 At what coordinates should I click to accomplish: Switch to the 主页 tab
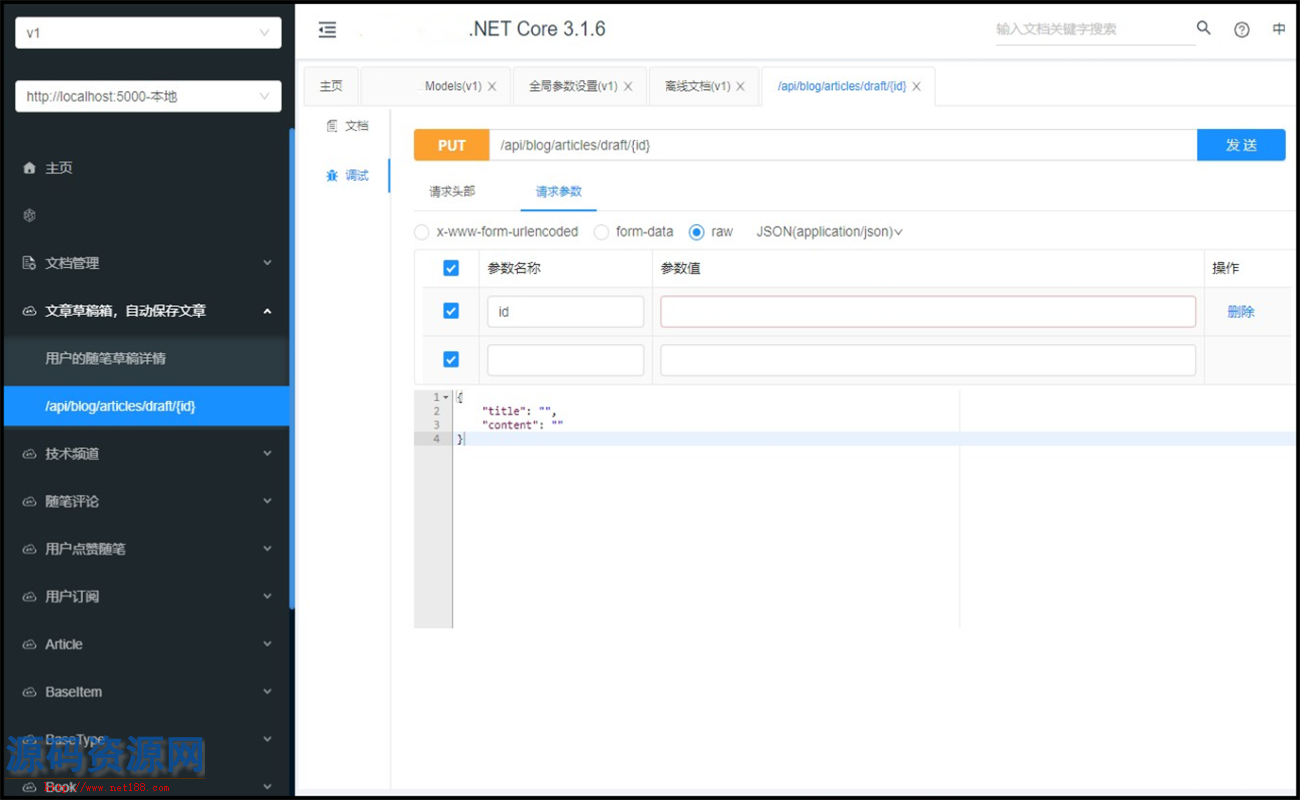coord(331,87)
